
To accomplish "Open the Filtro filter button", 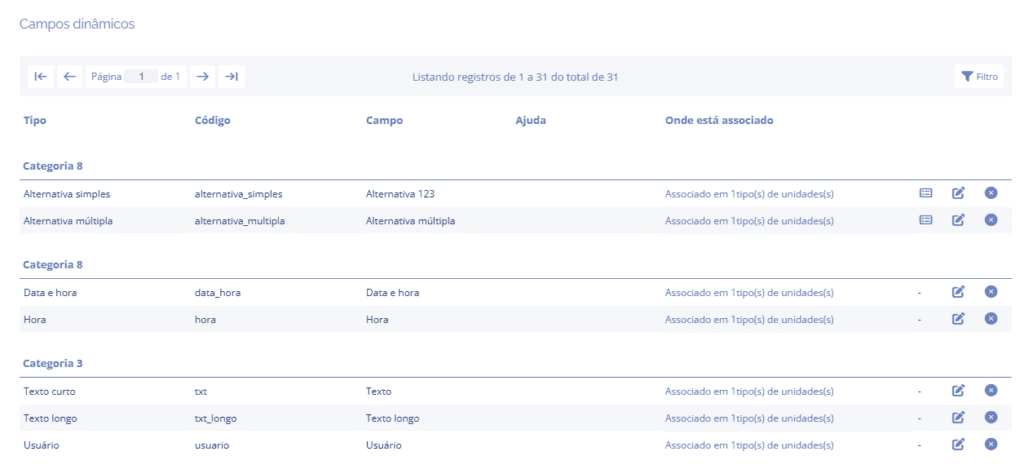I will (979, 77).
